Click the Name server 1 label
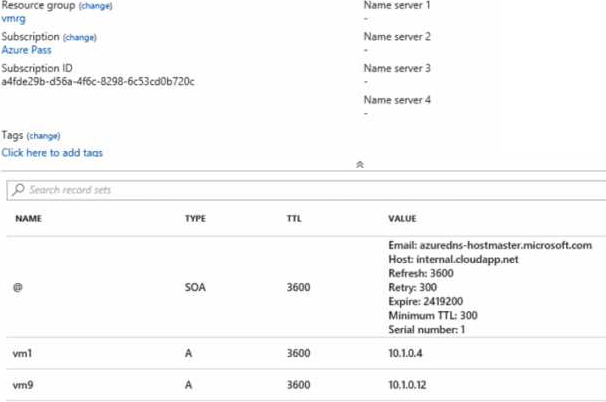Viewport: 606px width, 402px height. (x=397, y=6)
